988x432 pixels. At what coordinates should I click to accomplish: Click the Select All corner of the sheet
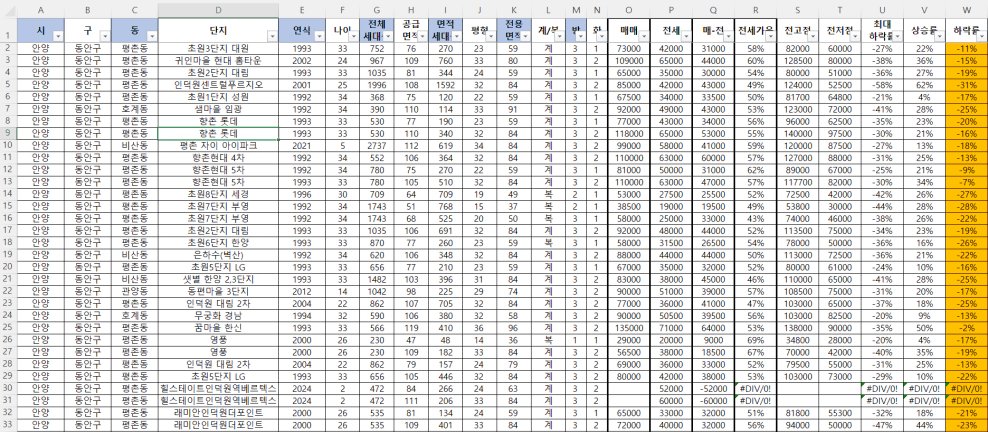pyautogui.click(x=8, y=9)
